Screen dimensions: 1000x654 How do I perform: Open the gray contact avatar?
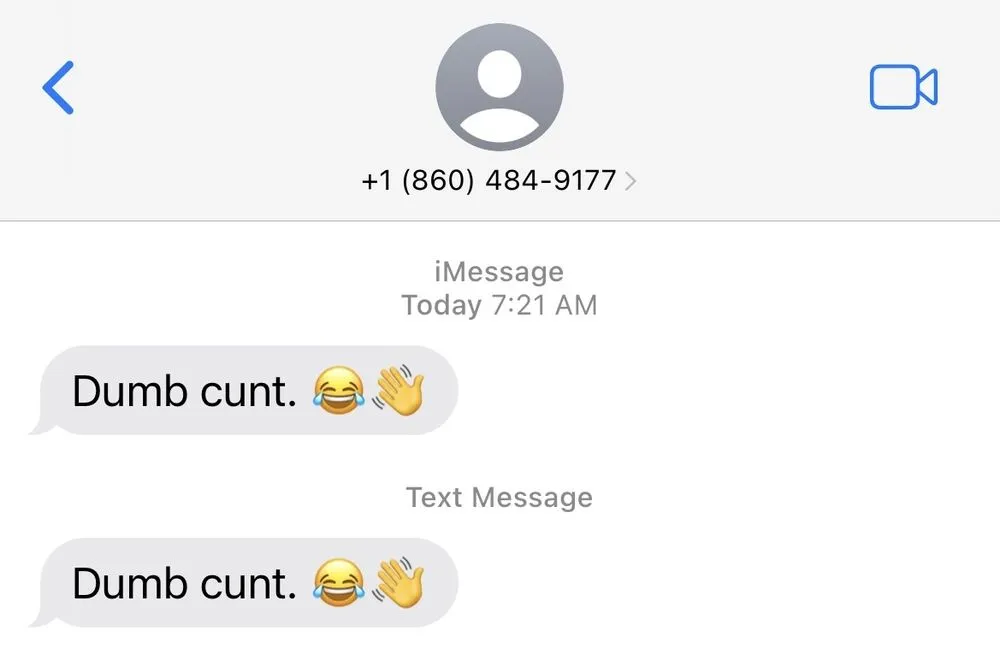pos(499,87)
